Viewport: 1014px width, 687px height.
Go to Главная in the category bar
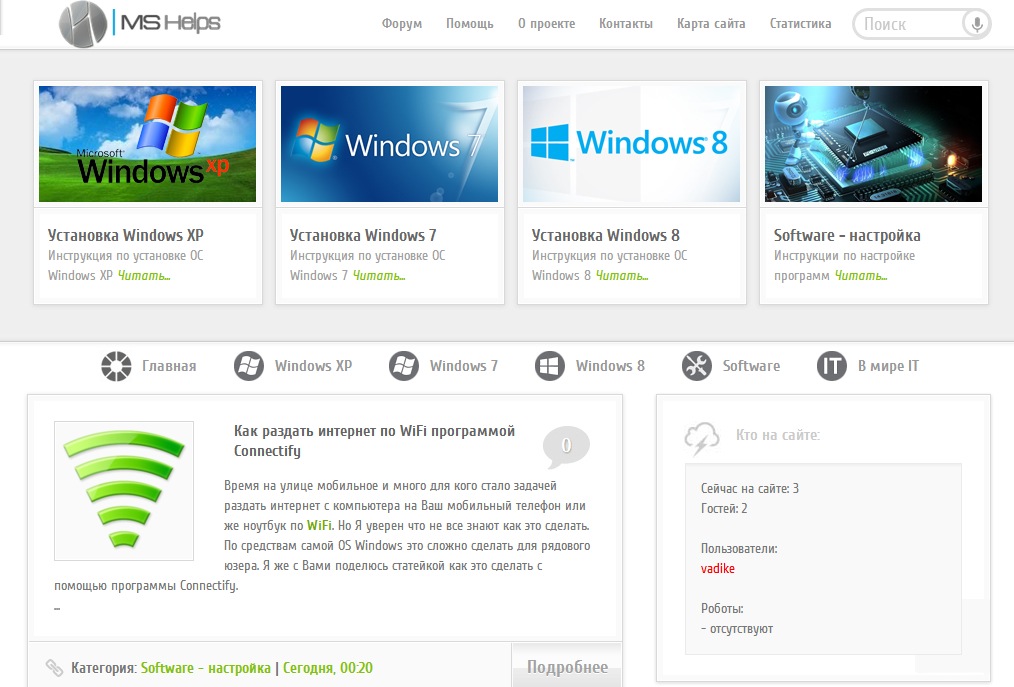point(169,366)
